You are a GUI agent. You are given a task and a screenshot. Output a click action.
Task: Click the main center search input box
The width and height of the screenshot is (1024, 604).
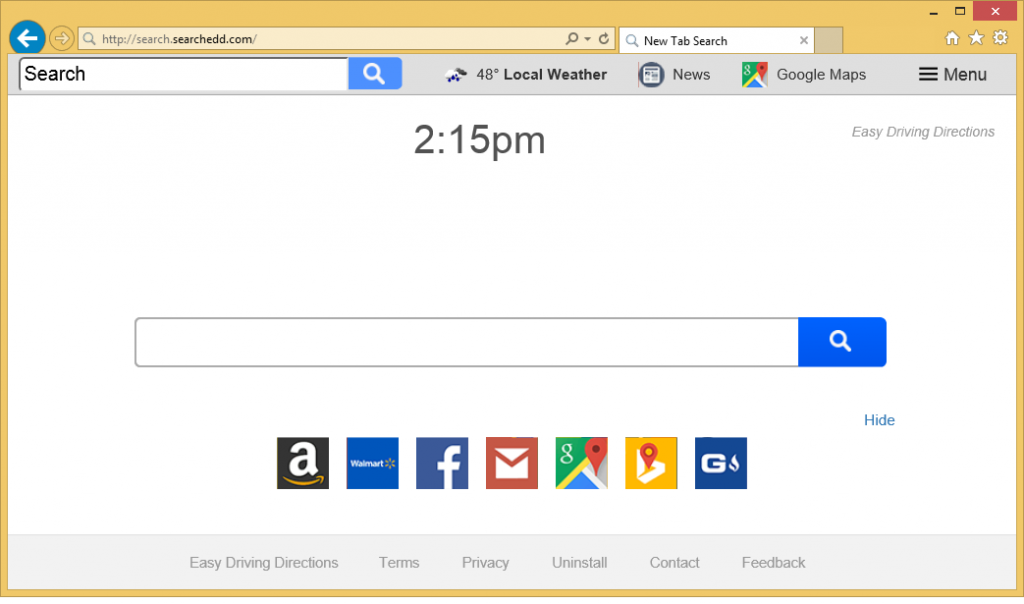coord(467,342)
